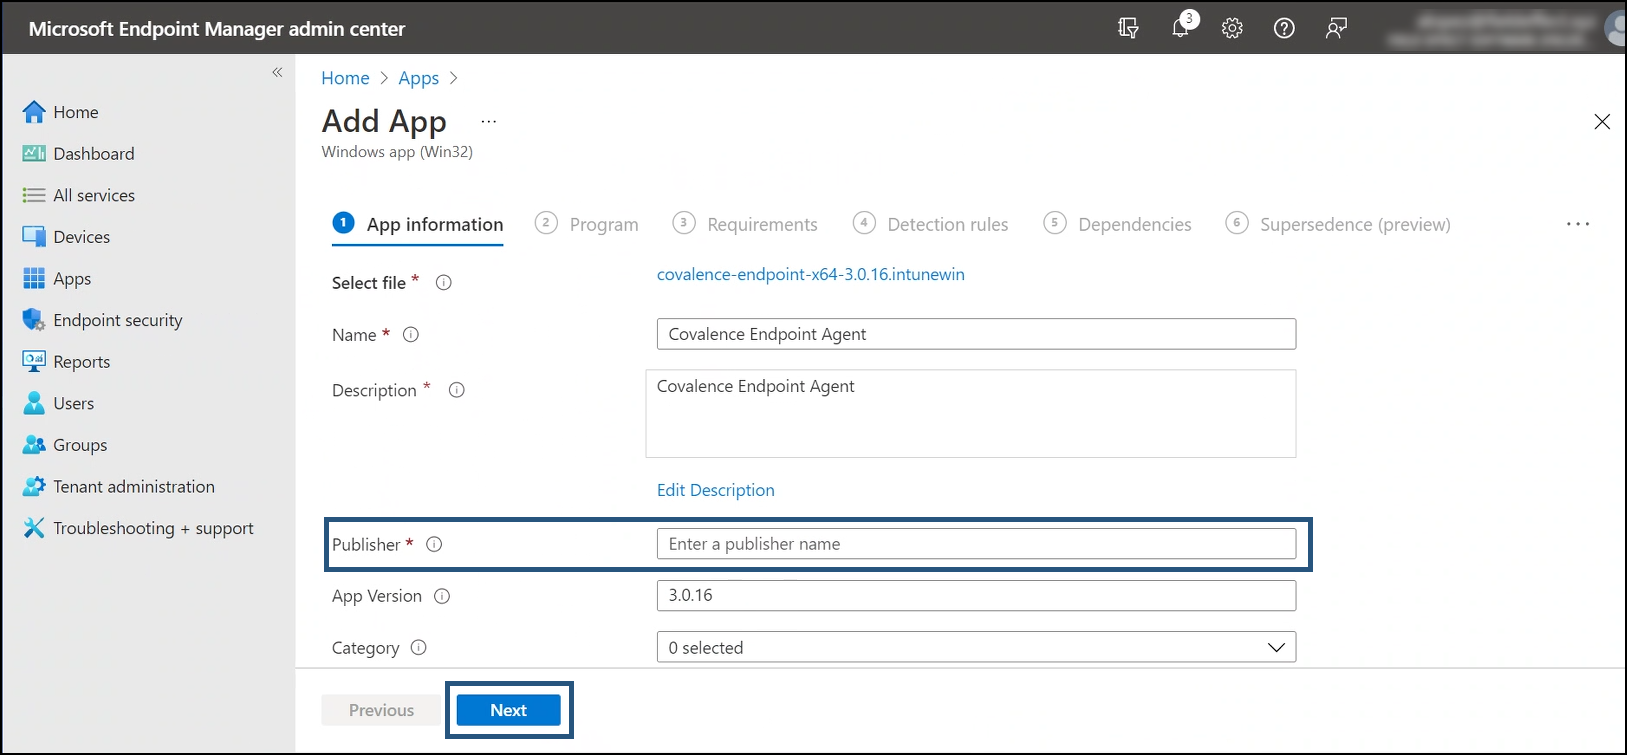The height and width of the screenshot is (755, 1627).
Task: Collapse the left navigation with double chevron
Action: (277, 72)
